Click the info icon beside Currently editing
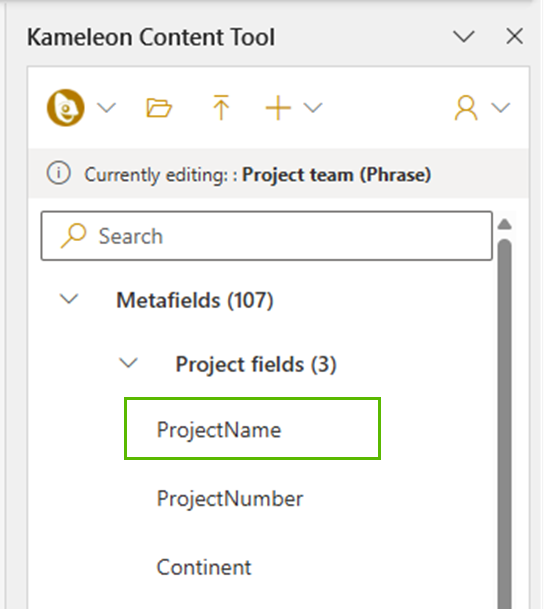The image size is (546, 609). (x=59, y=173)
